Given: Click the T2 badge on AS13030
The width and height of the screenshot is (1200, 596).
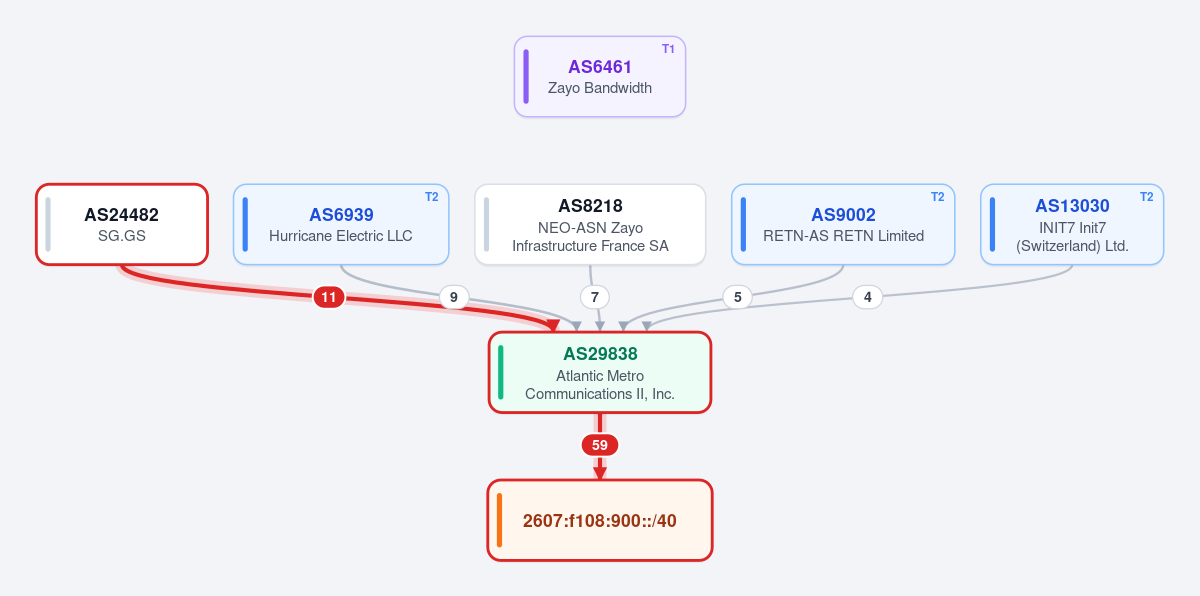Looking at the screenshot, I should click(x=1147, y=197).
